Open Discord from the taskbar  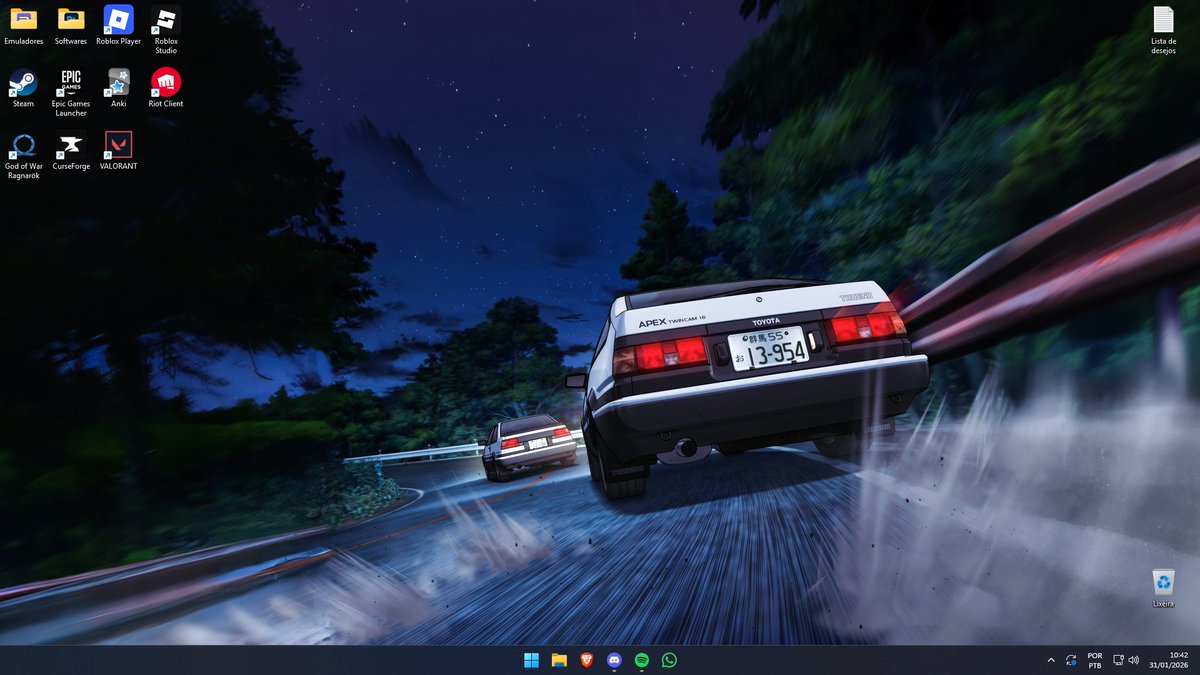pyautogui.click(x=614, y=660)
